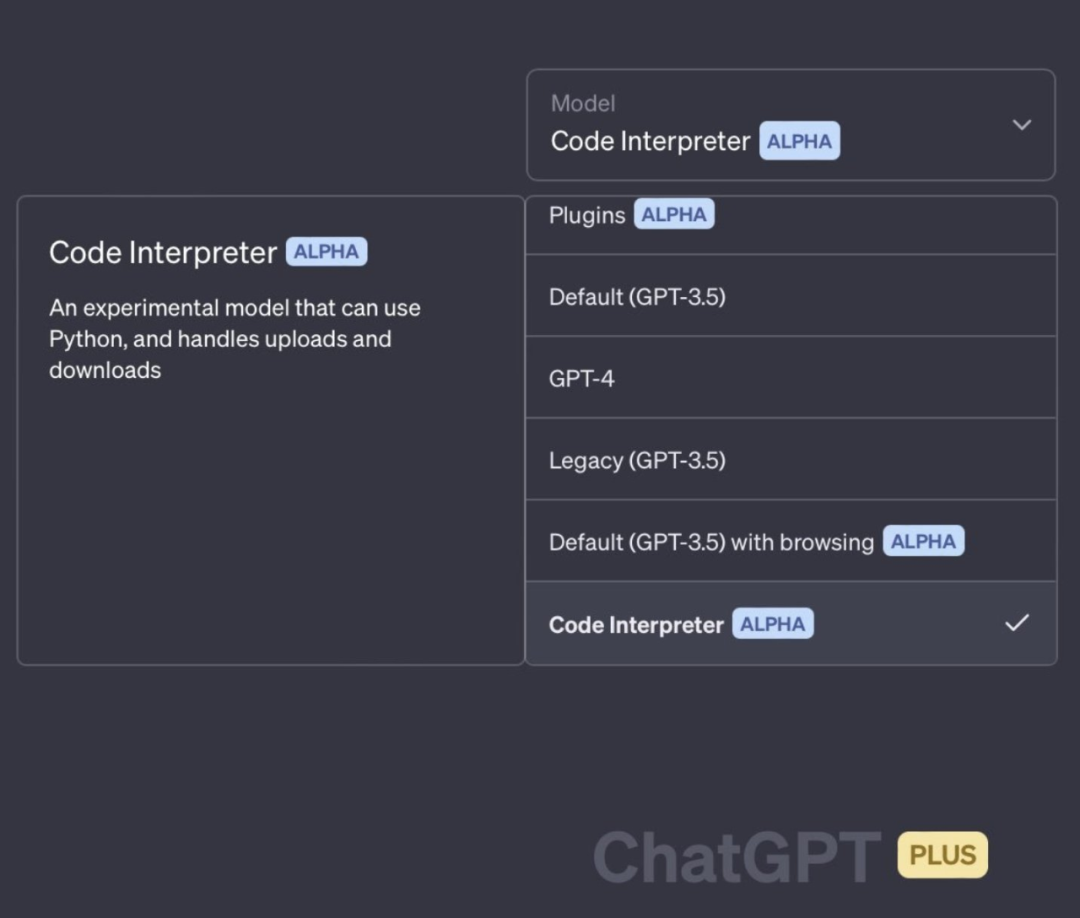Click the Code Interpreter list entry
The width and height of the screenshot is (1080, 918).
click(x=636, y=625)
